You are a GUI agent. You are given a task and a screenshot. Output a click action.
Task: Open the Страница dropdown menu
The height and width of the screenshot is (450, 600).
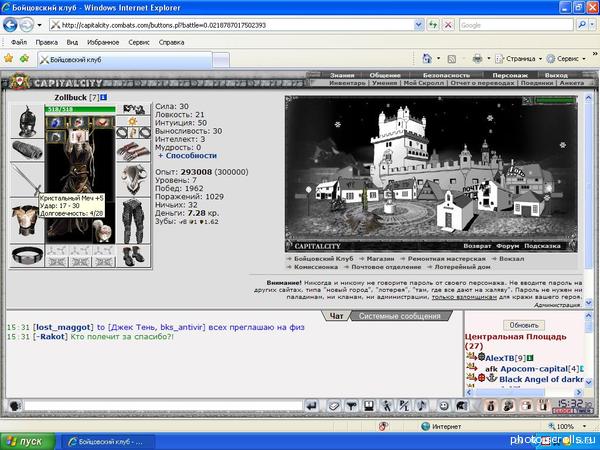519,59
